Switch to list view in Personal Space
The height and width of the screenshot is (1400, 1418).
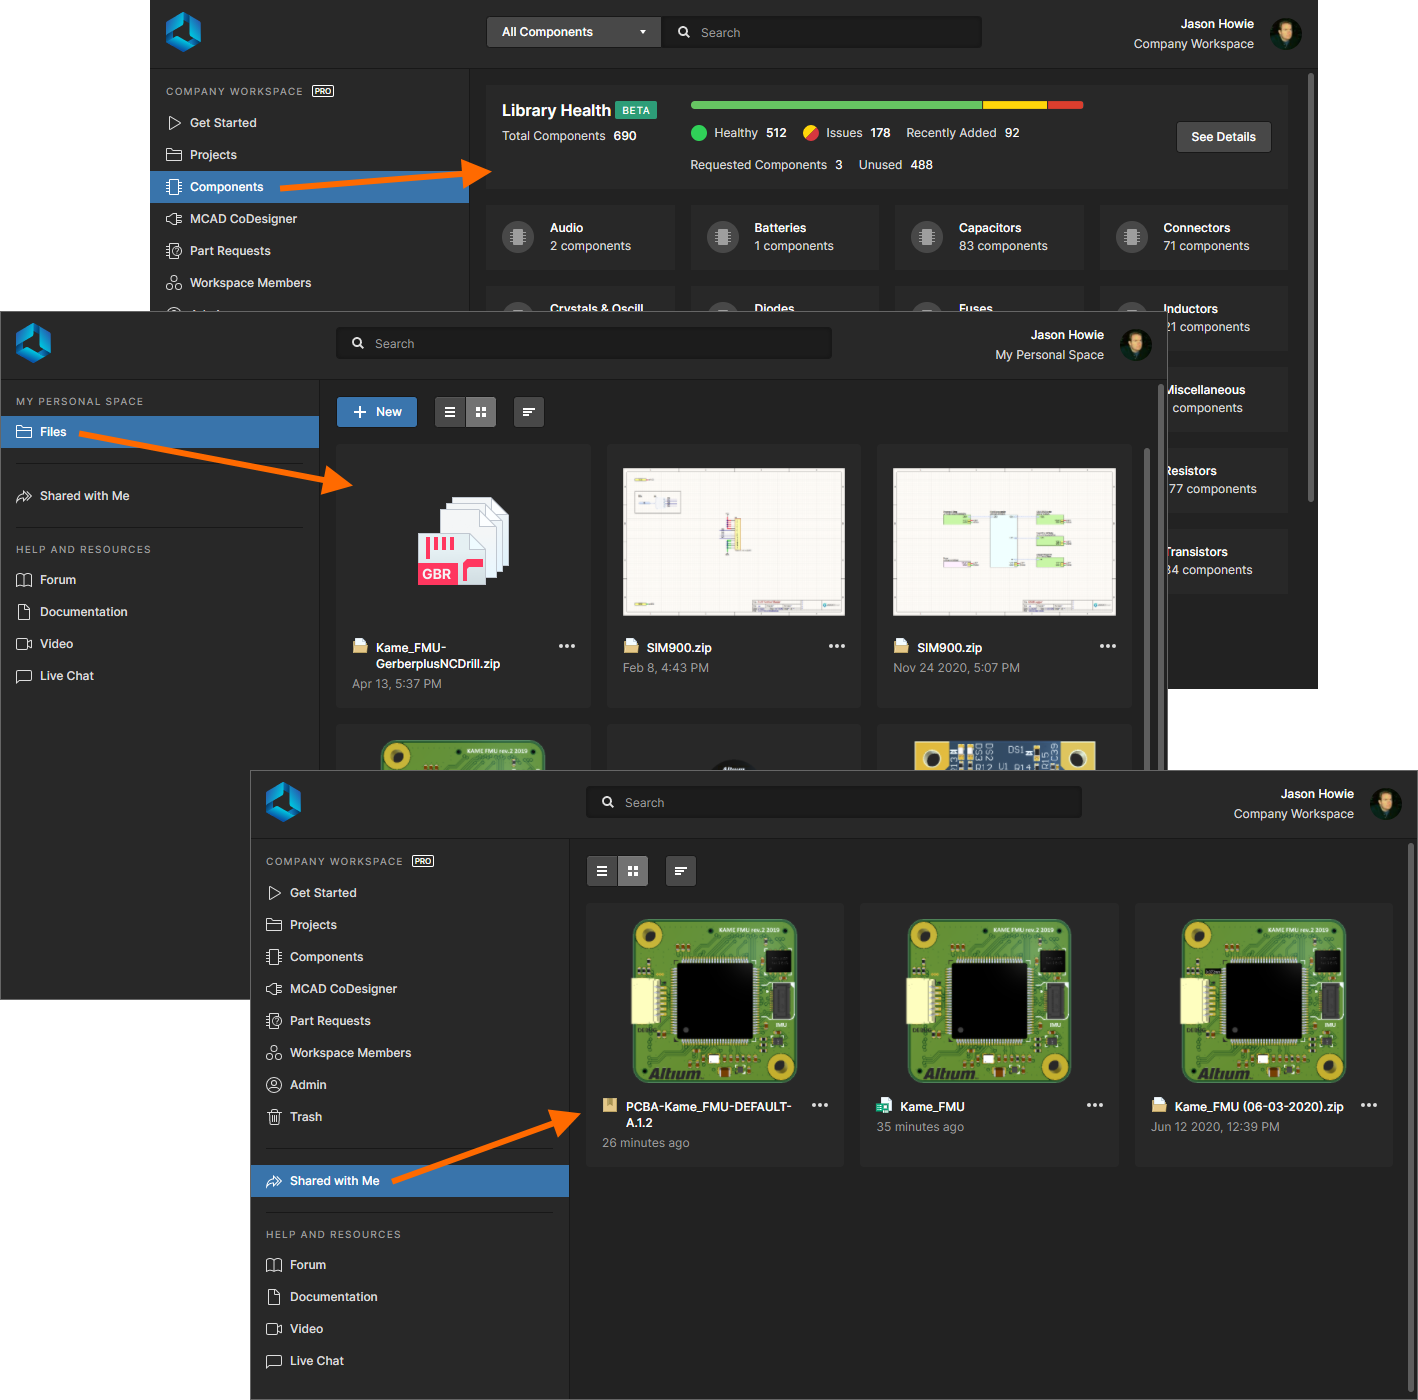click(450, 412)
